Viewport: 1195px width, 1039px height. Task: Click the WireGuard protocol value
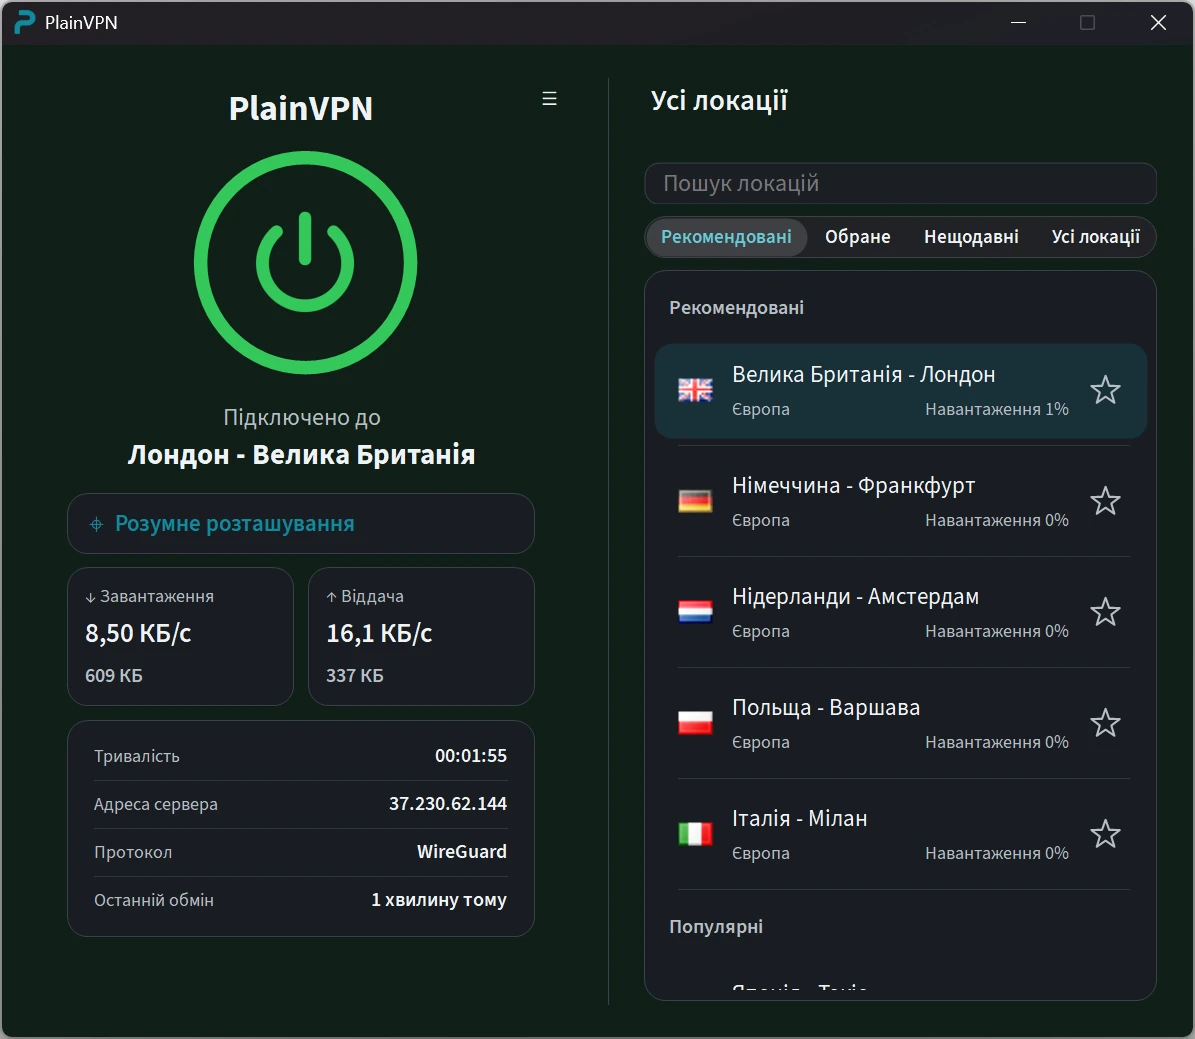pyautogui.click(x=461, y=851)
